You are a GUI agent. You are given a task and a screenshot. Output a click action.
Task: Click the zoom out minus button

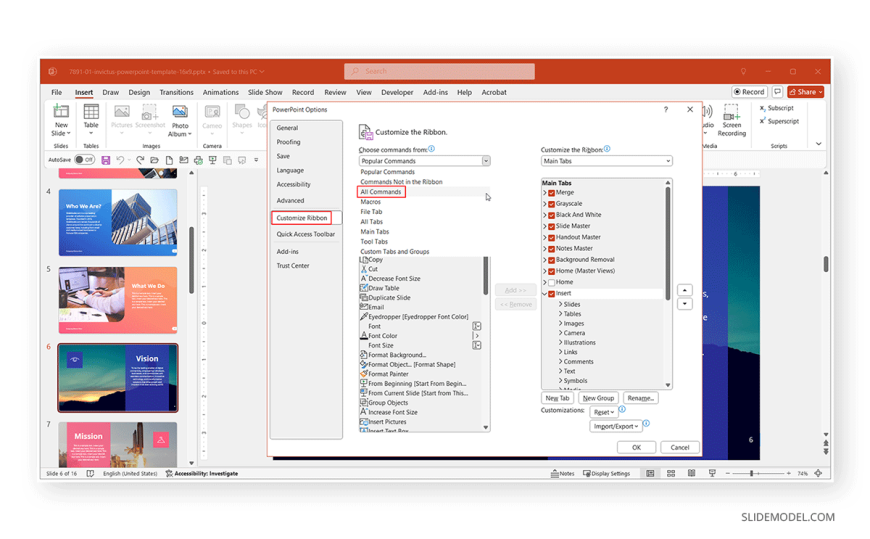pos(727,473)
